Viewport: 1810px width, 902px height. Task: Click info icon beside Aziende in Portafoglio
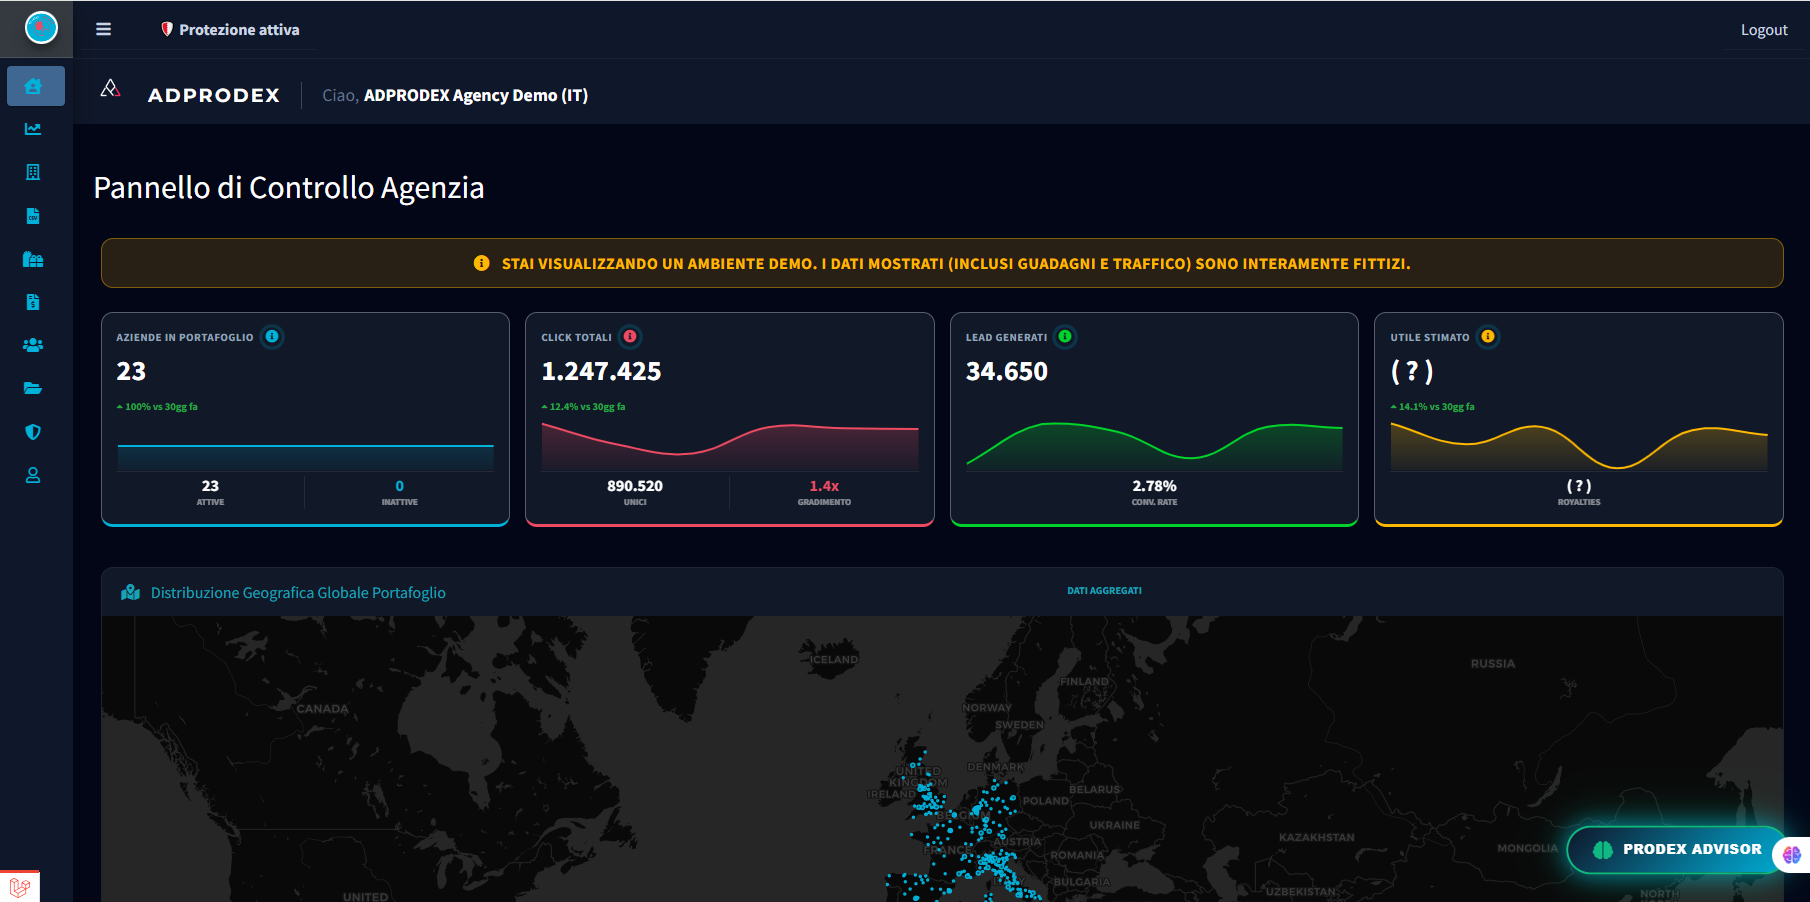point(272,336)
